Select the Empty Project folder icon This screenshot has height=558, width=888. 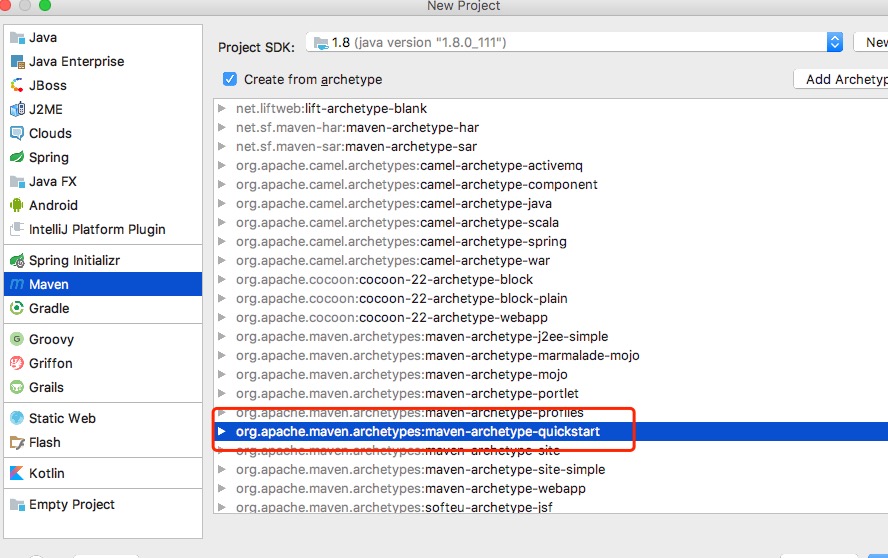[x=18, y=505]
